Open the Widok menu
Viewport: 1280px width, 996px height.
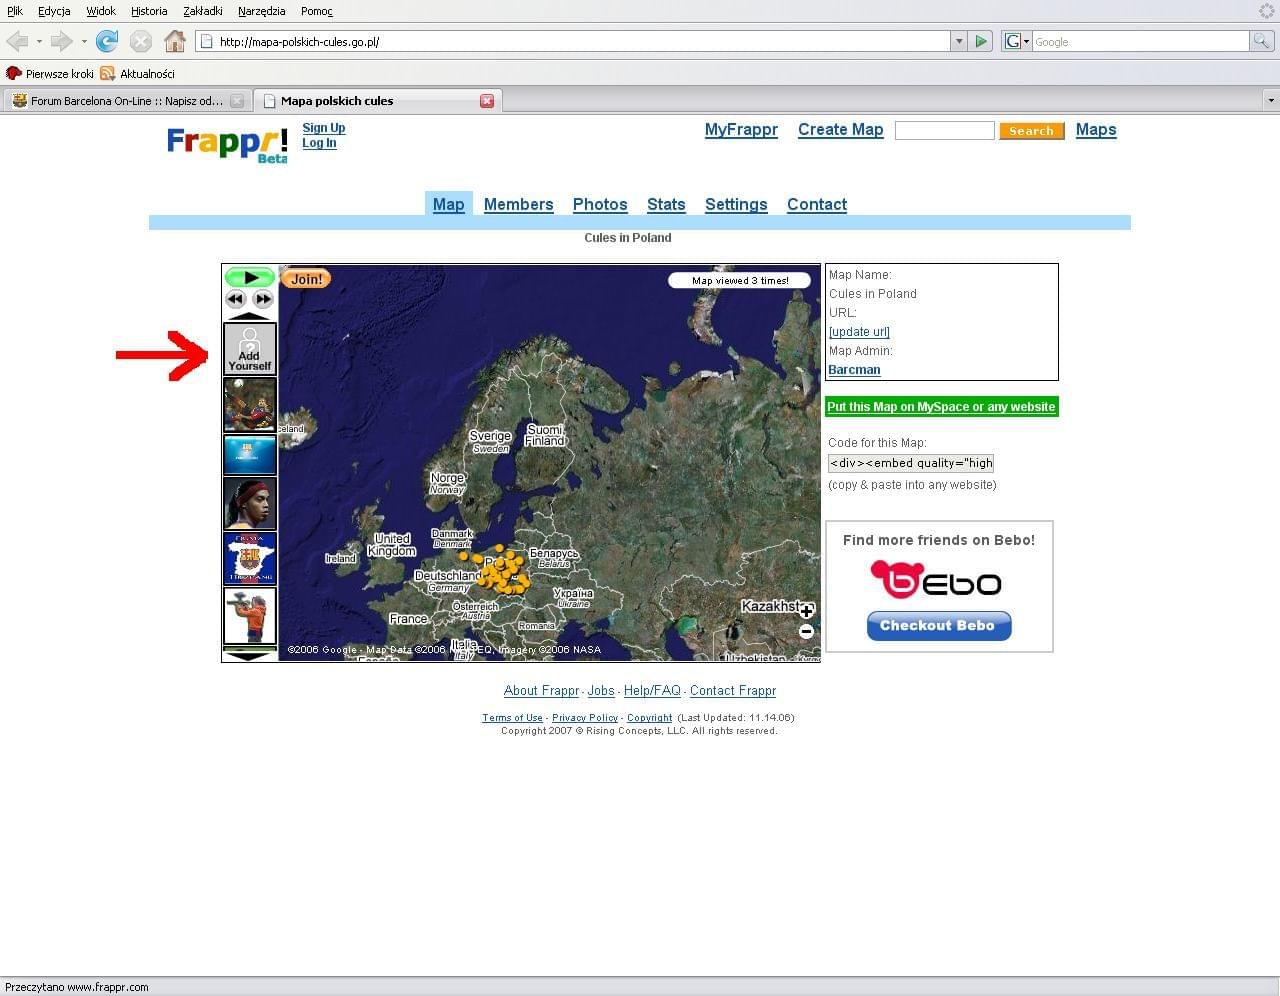pyautogui.click(x=101, y=11)
